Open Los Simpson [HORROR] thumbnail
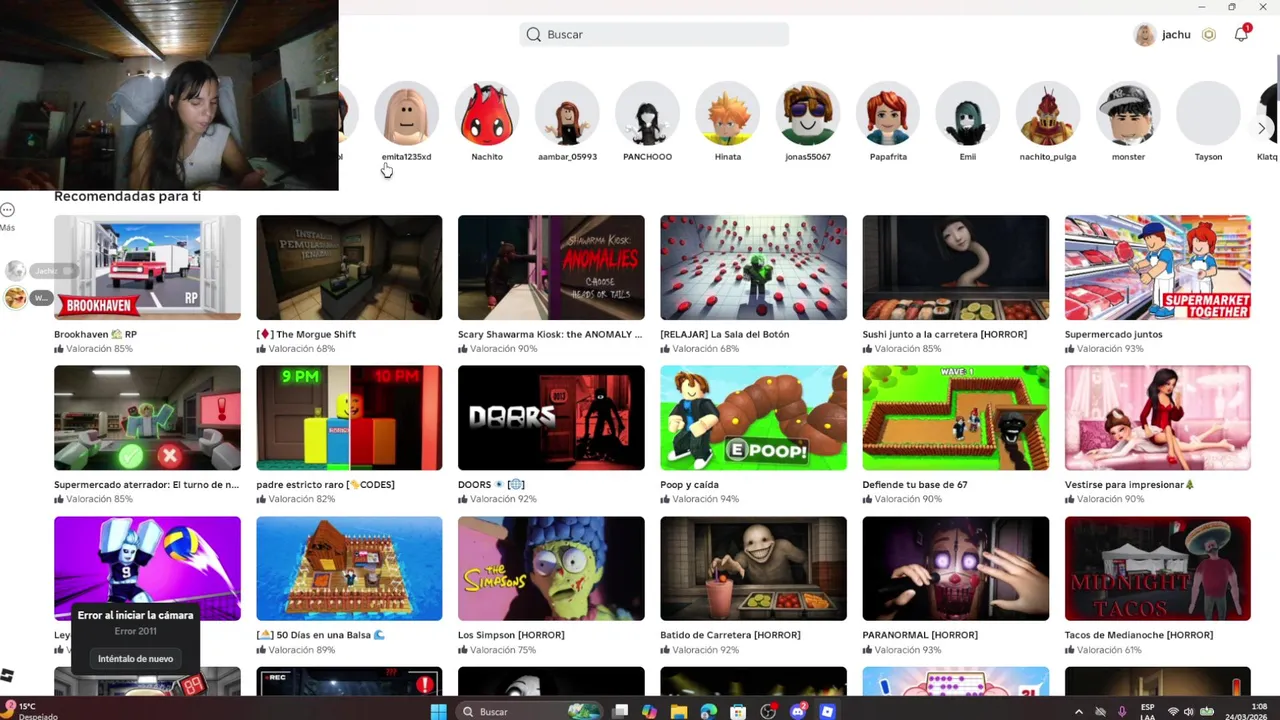The width and height of the screenshot is (1280, 720). tap(551, 568)
